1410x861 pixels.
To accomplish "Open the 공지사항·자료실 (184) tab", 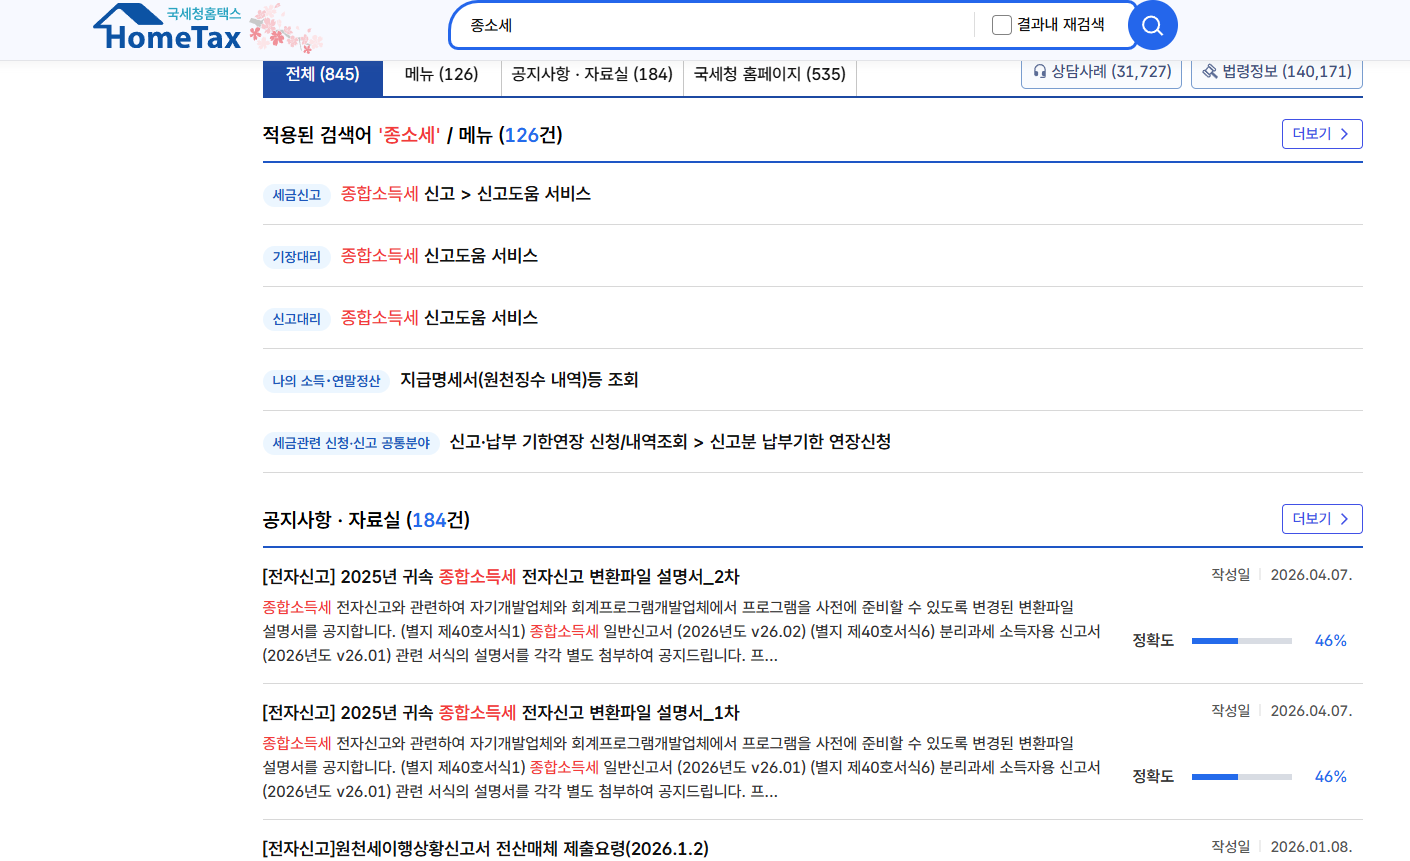I will pyautogui.click(x=593, y=73).
